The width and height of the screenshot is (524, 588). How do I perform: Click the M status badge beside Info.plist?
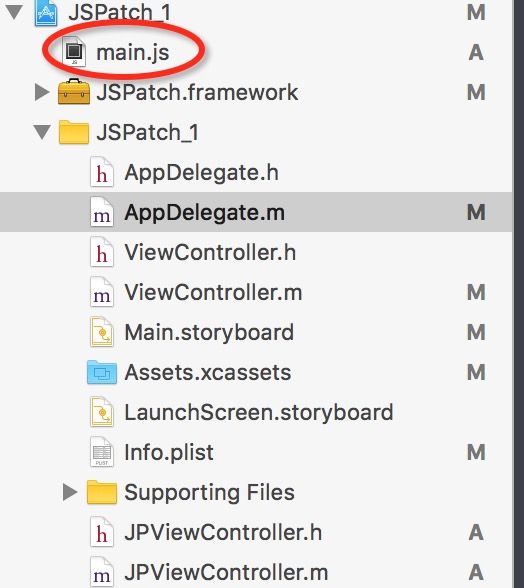476,452
